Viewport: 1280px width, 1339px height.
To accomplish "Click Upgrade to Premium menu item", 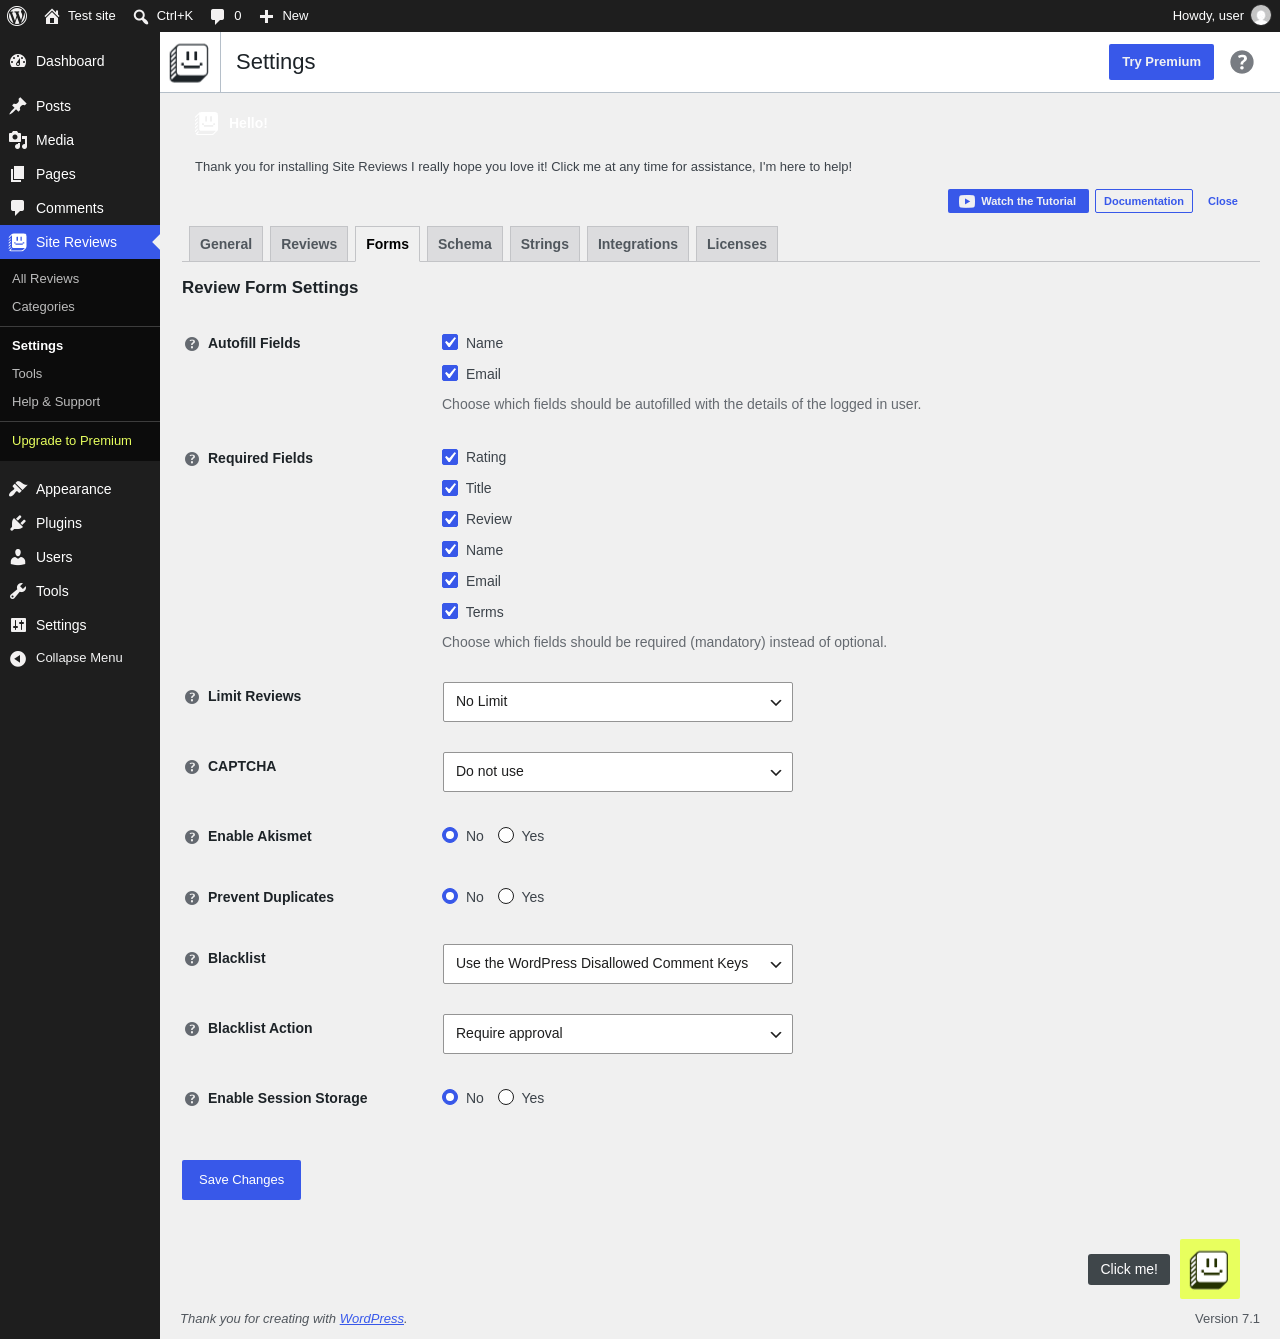I will coord(72,441).
